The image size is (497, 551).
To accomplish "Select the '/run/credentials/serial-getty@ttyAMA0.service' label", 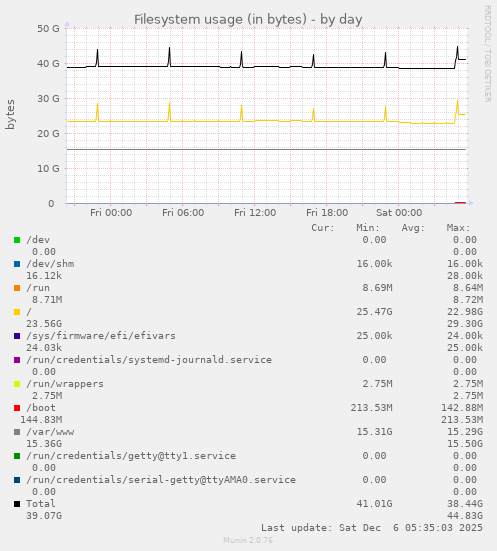I will pyautogui.click(x=161, y=480).
